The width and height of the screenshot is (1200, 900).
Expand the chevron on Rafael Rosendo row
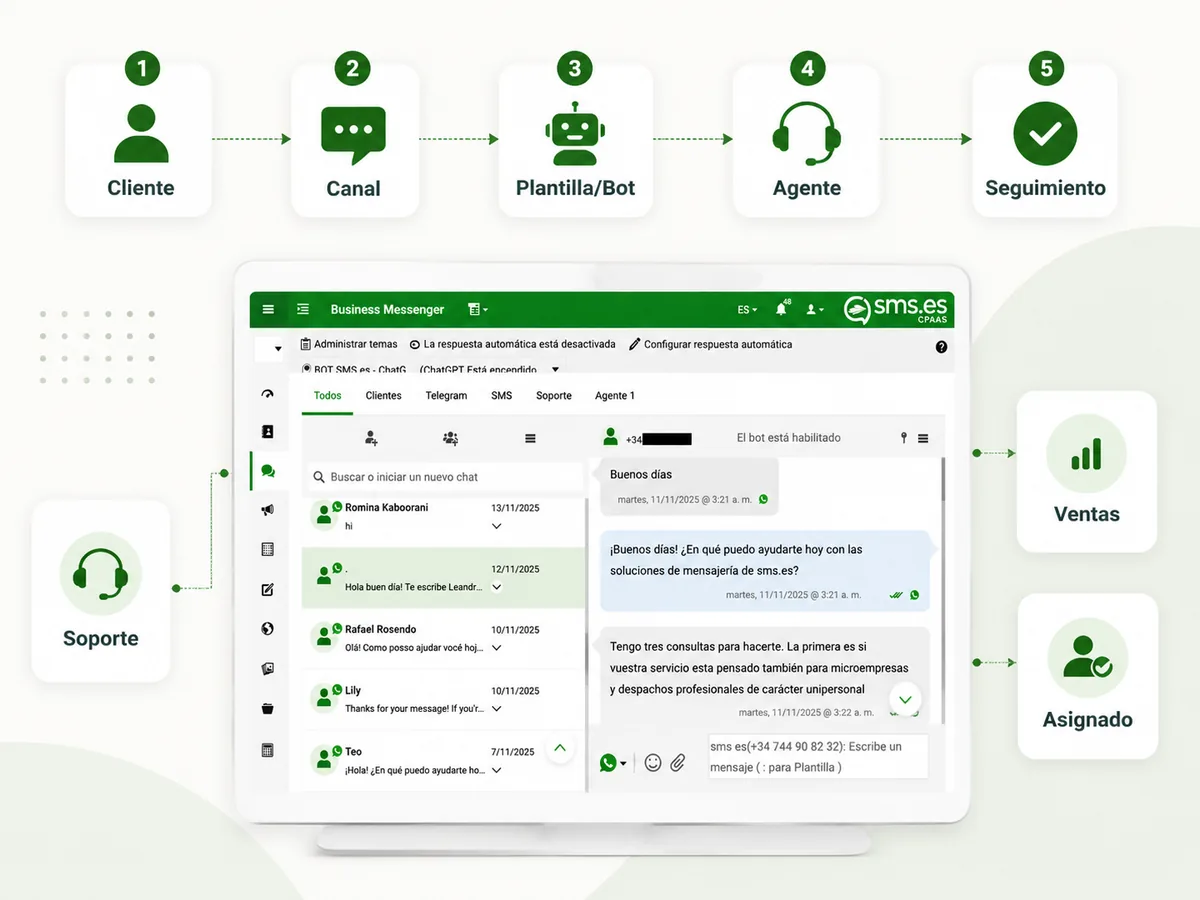coord(497,648)
